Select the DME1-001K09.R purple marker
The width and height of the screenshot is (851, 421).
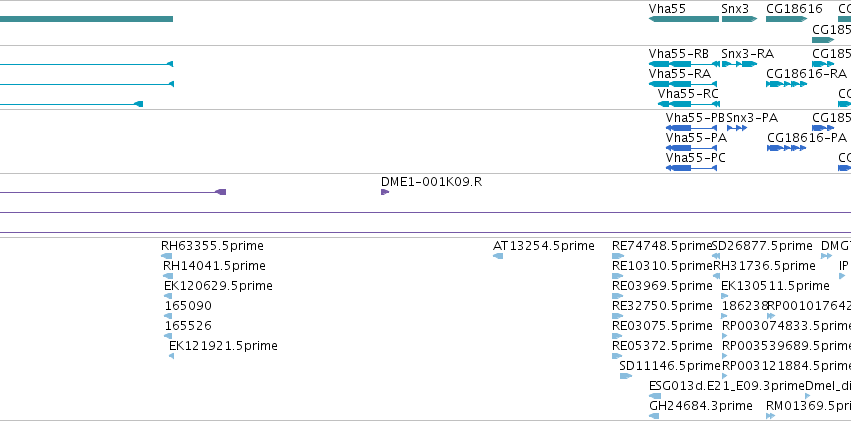385,192
